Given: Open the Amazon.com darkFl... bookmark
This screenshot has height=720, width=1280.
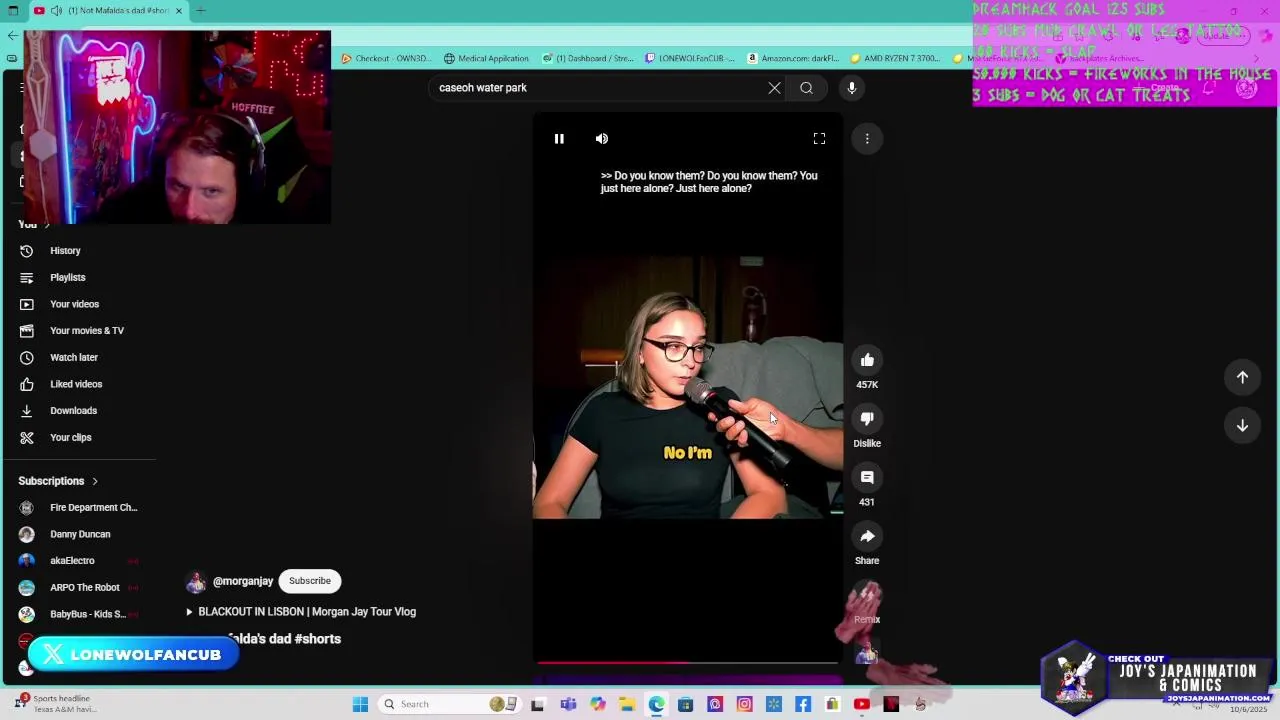Looking at the screenshot, I should (x=794, y=58).
